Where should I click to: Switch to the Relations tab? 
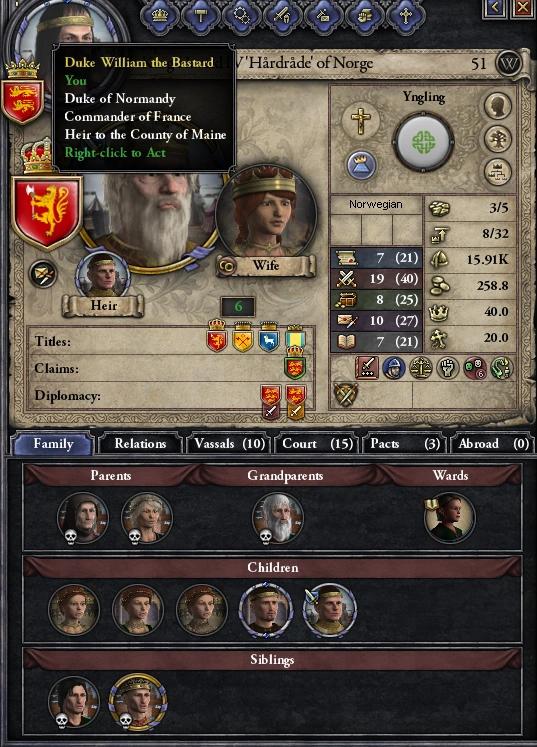click(x=140, y=444)
